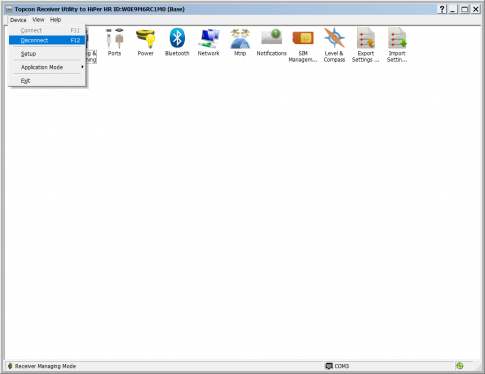Click the Receiver Managing Mode status icon
485x374 pixels.
click(x=10, y=366)
